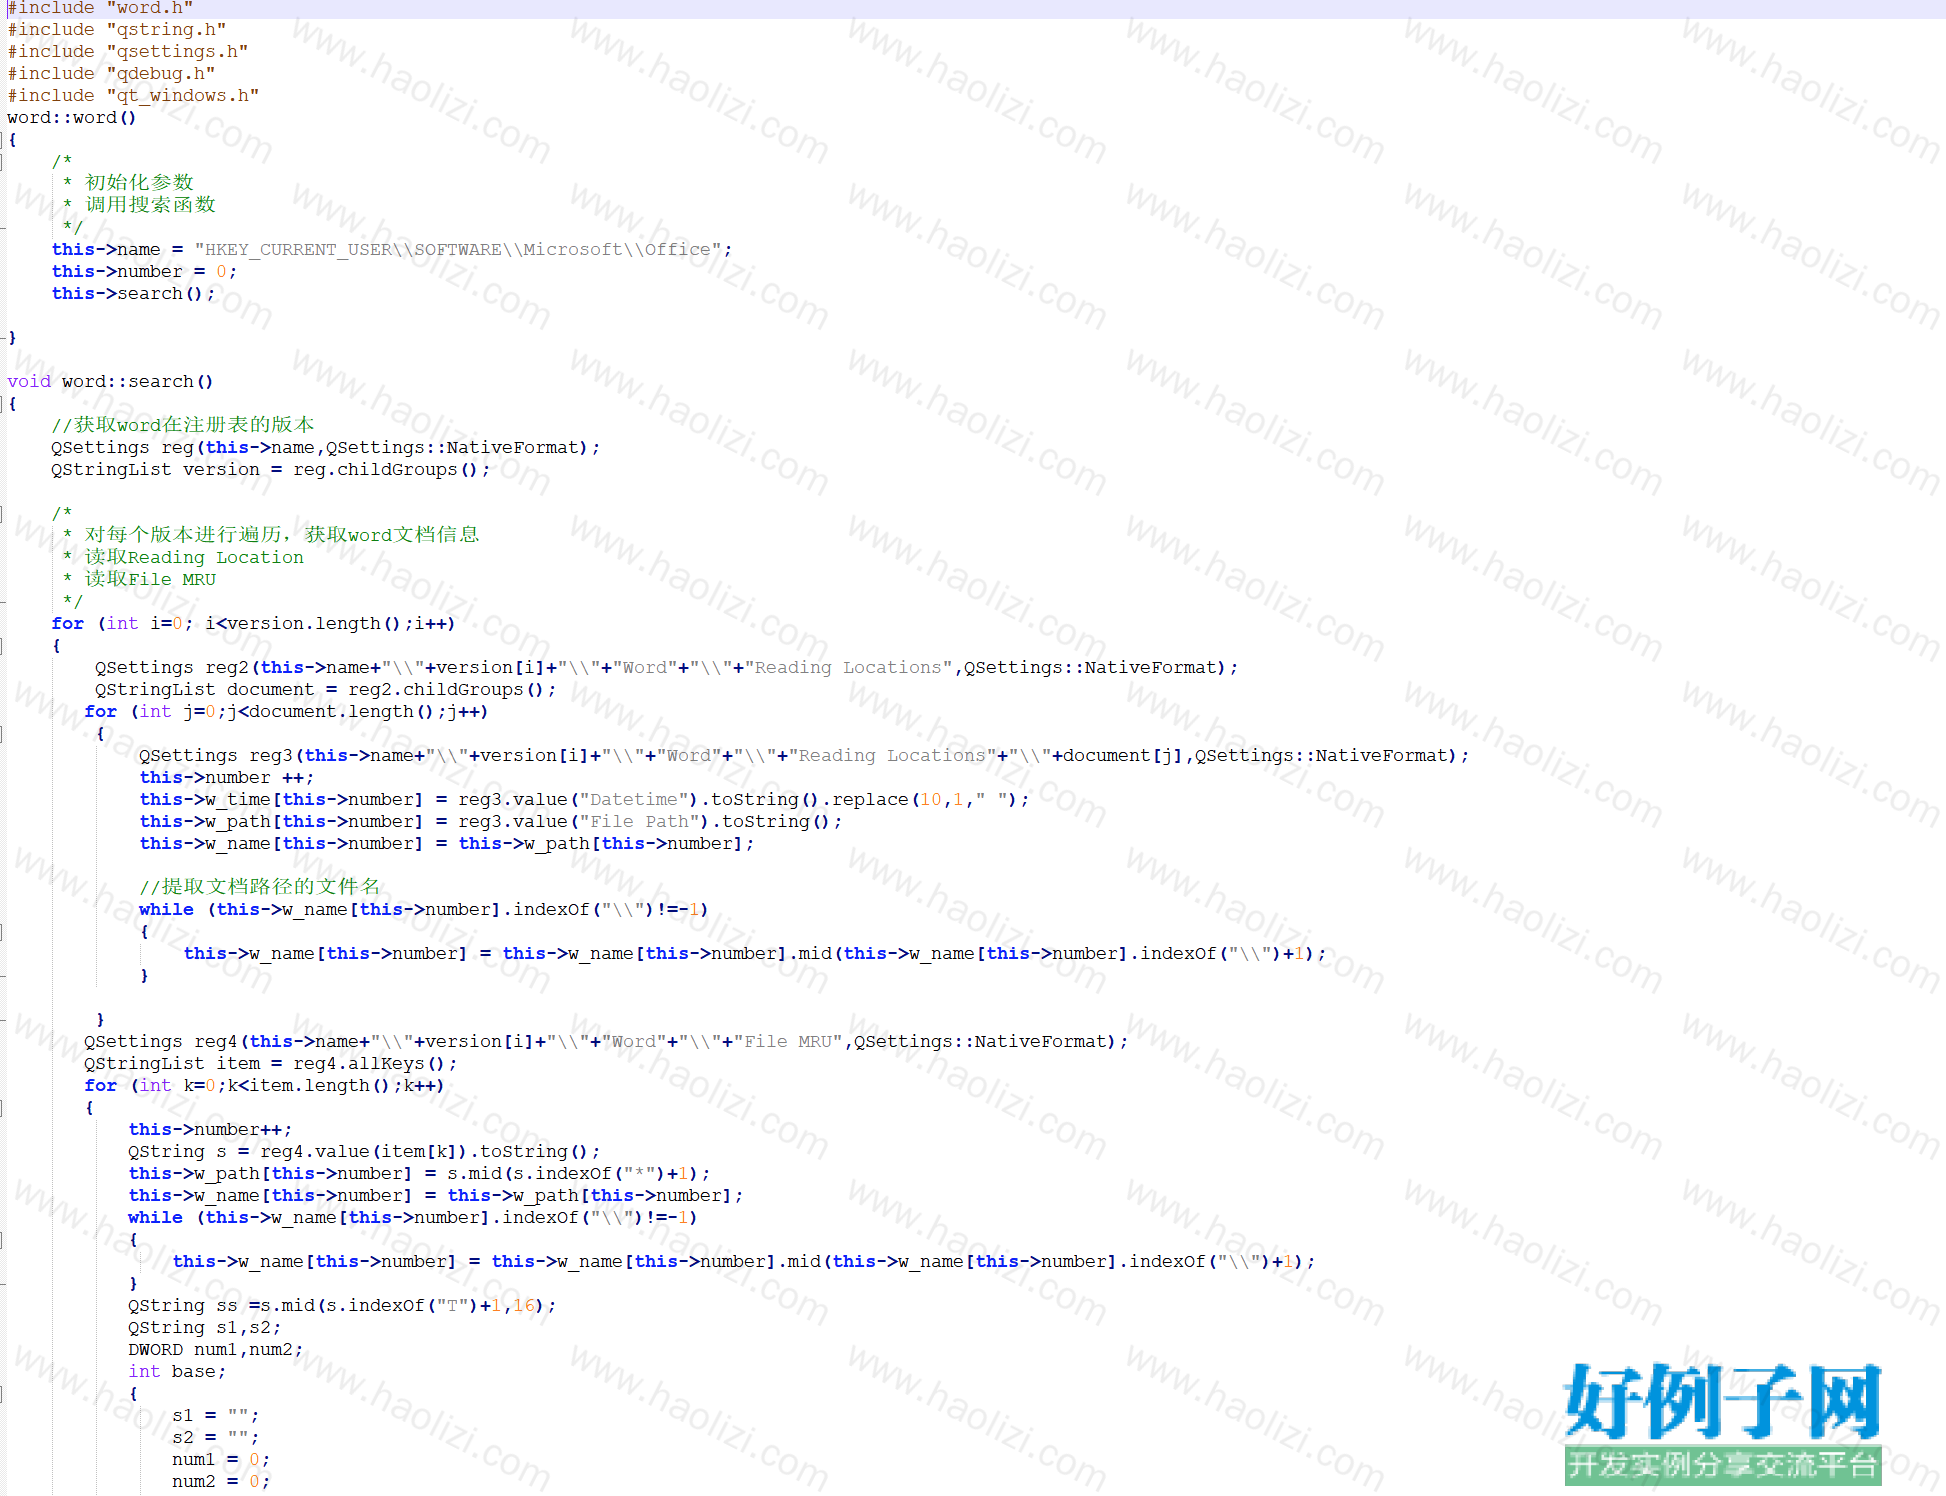Click the comment 读取File MRU
The width and height of the screenshot is (1946, 1496).
[x=150, y=579]
